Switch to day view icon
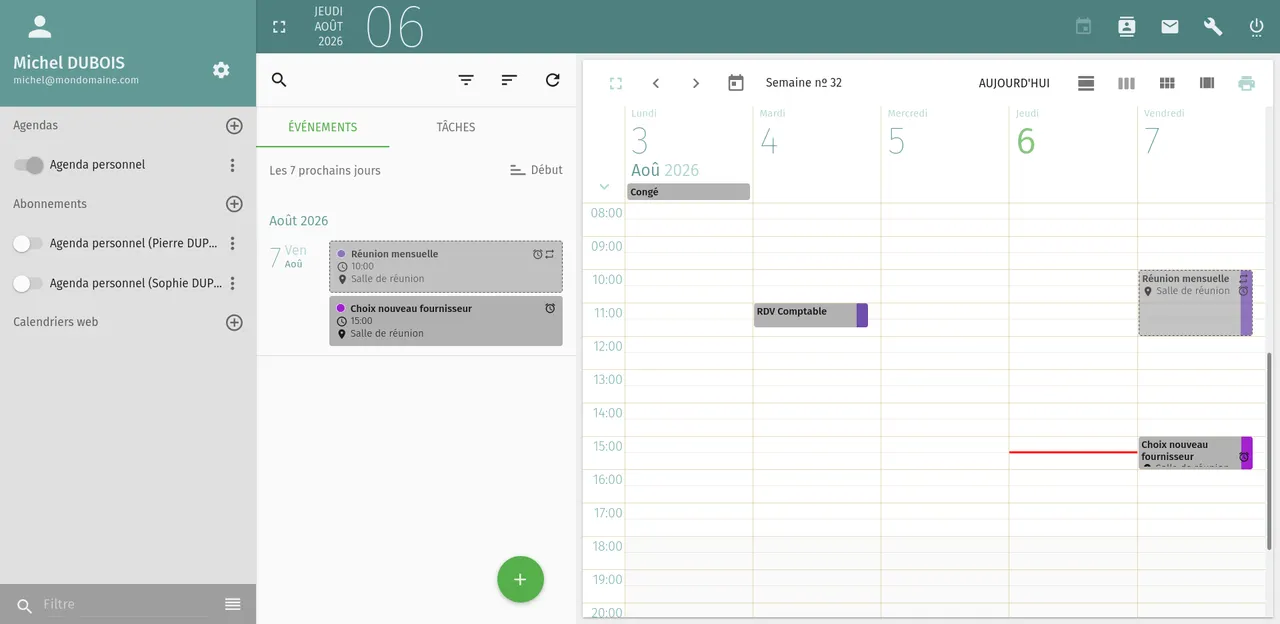This screenshot has width=1280, height=624. pyautogui.click(x=1086, y=83)
